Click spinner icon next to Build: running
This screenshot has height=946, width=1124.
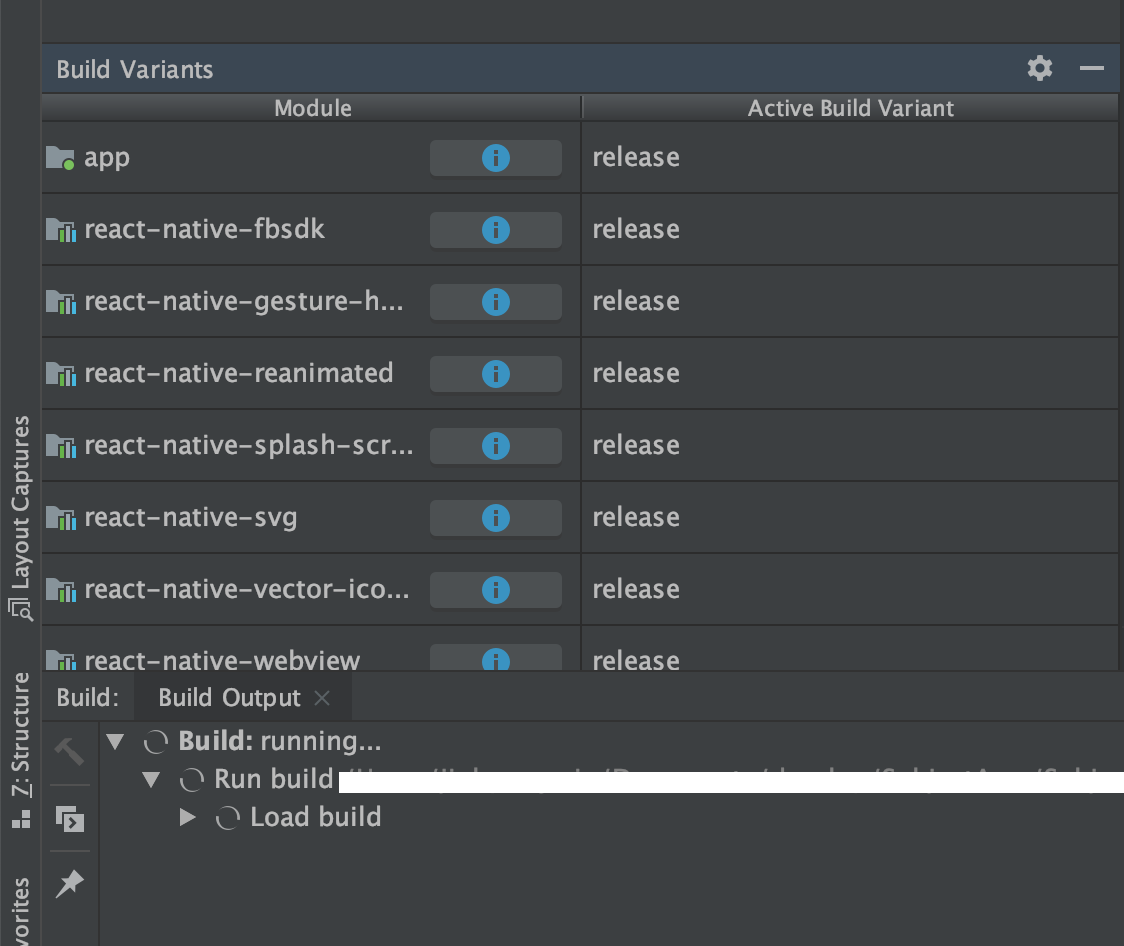(x=156, y=742)
